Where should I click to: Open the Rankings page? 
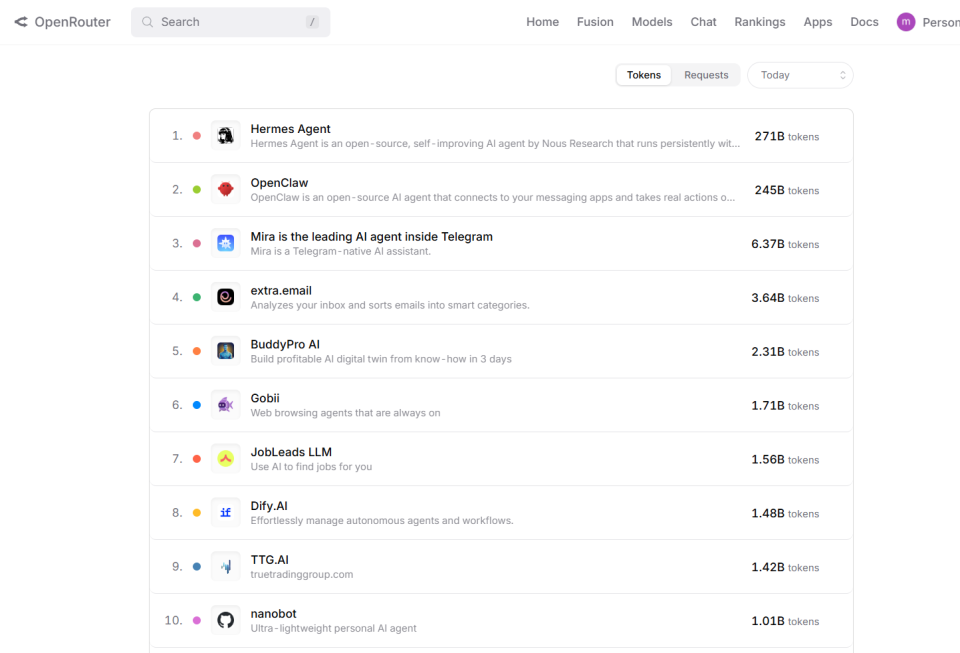pyautogui.click(x=760, y=22)
